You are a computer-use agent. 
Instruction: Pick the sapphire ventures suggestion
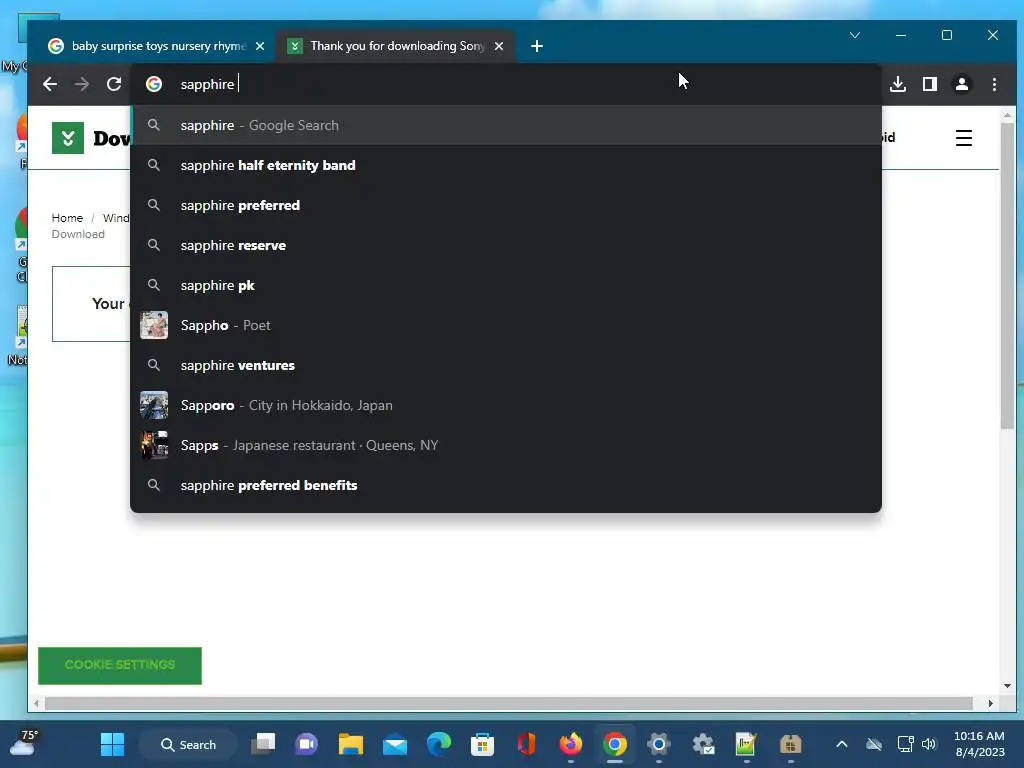(506, 365)
